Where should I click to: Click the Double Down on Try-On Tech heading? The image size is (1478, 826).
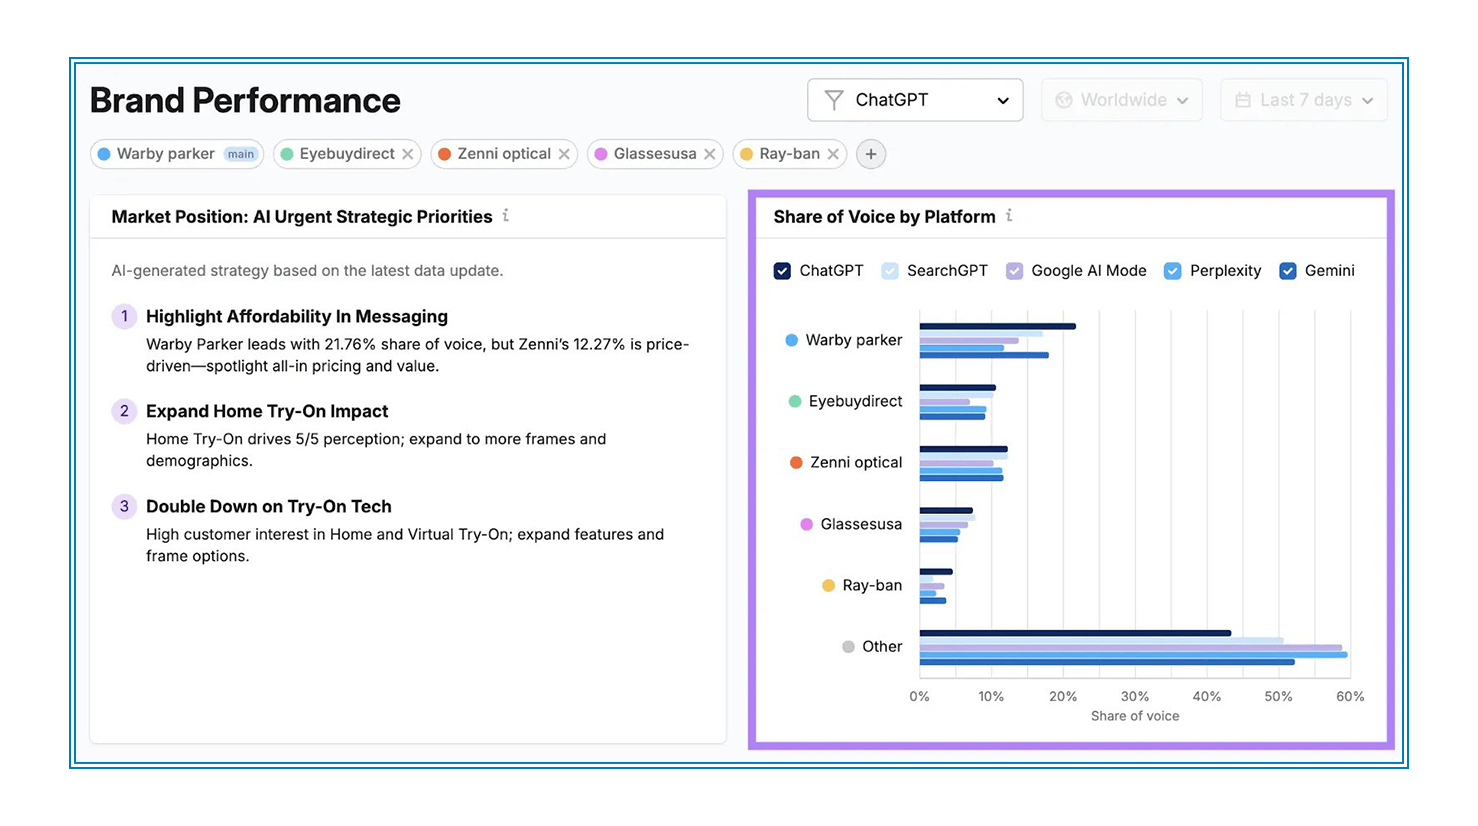coord(269,506)
